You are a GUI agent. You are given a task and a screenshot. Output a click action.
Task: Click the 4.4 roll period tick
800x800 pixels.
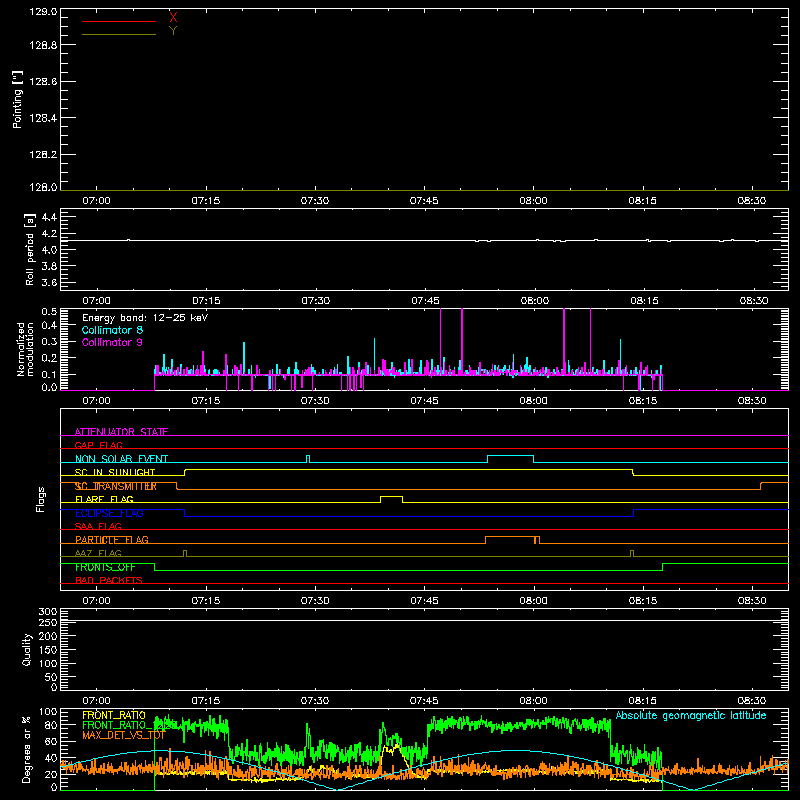pyautogui.click(x=49, y=217)
